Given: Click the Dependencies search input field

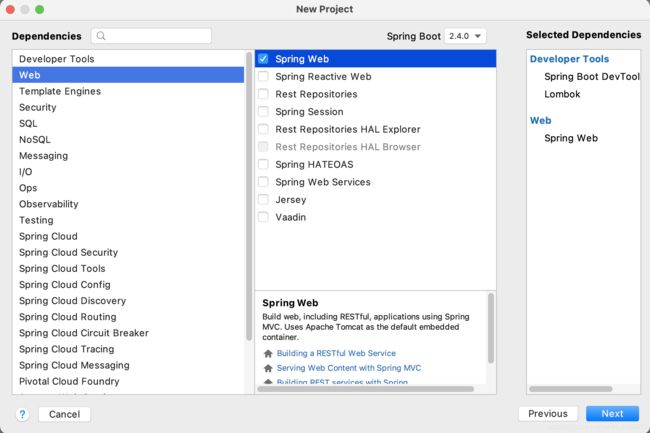Looking at the screenshot, I should coord(151,36).
